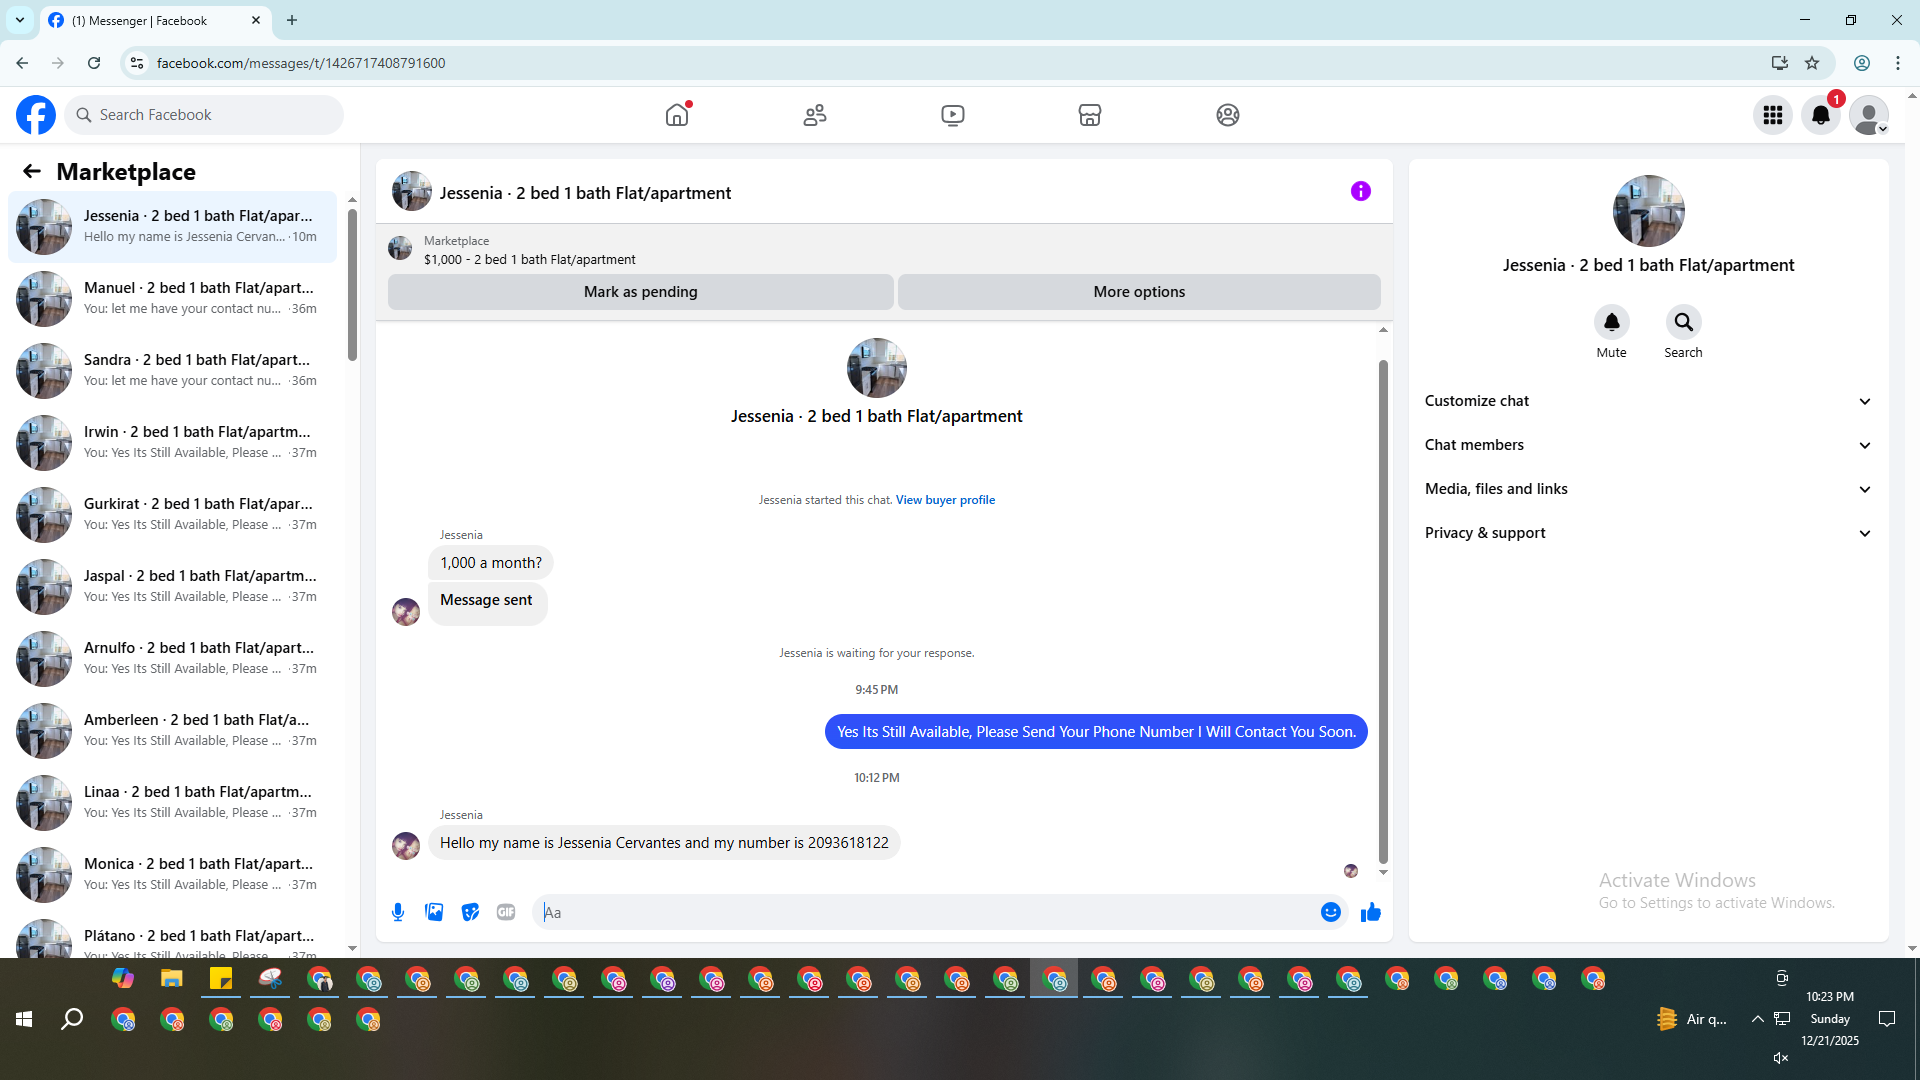Open a new browser tab
Image resolution: width=1920 pixels, height=1080 pixels.
(292, 20)
